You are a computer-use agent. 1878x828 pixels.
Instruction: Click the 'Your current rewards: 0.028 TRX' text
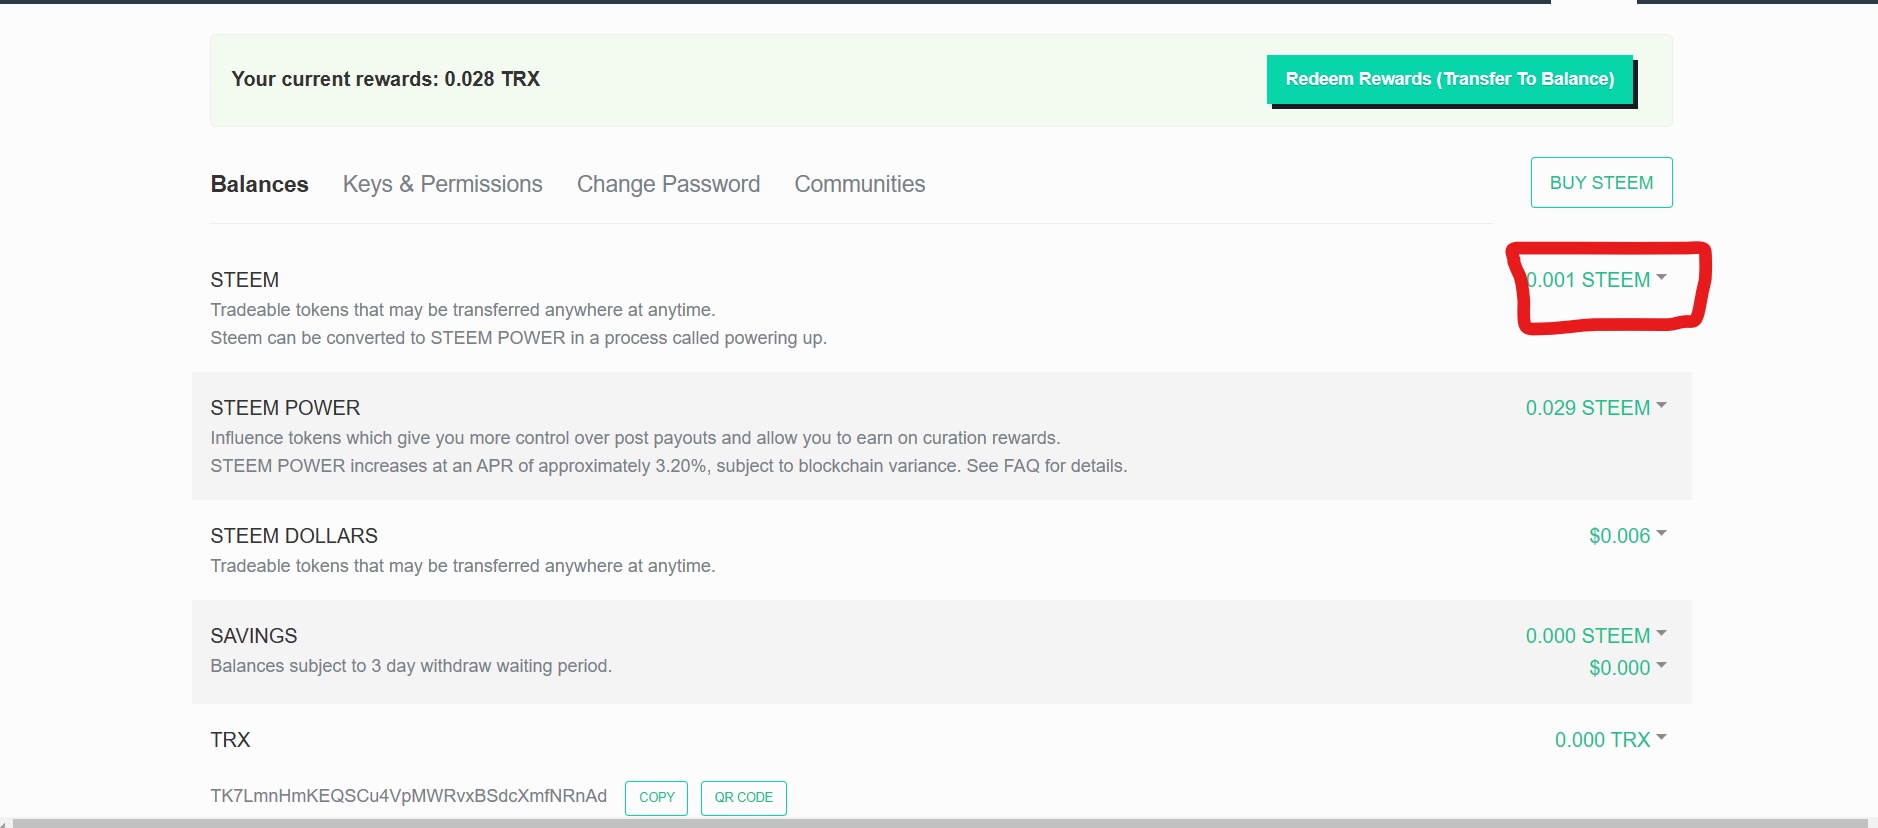coord(386,79)
